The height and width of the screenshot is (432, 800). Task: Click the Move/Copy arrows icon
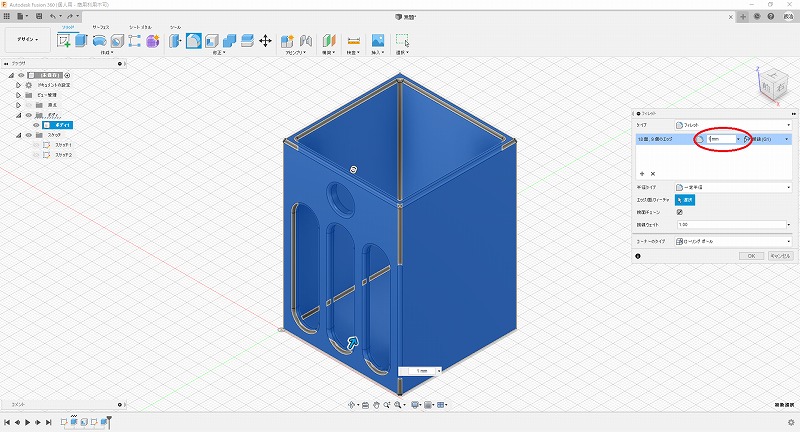tap(265, 41)
